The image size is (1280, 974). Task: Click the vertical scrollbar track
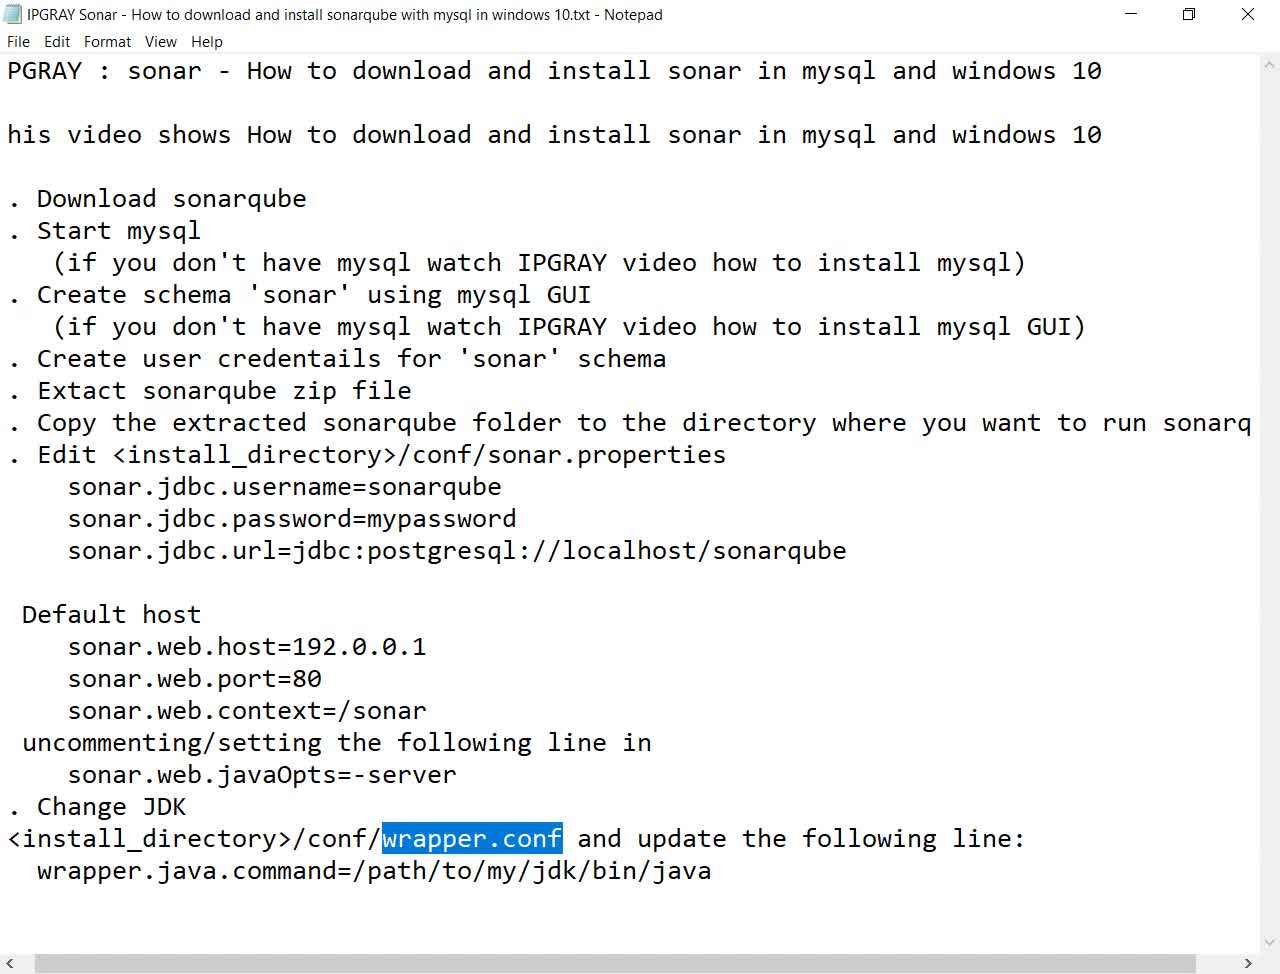pyautogui.click(x=1270, y=502)
